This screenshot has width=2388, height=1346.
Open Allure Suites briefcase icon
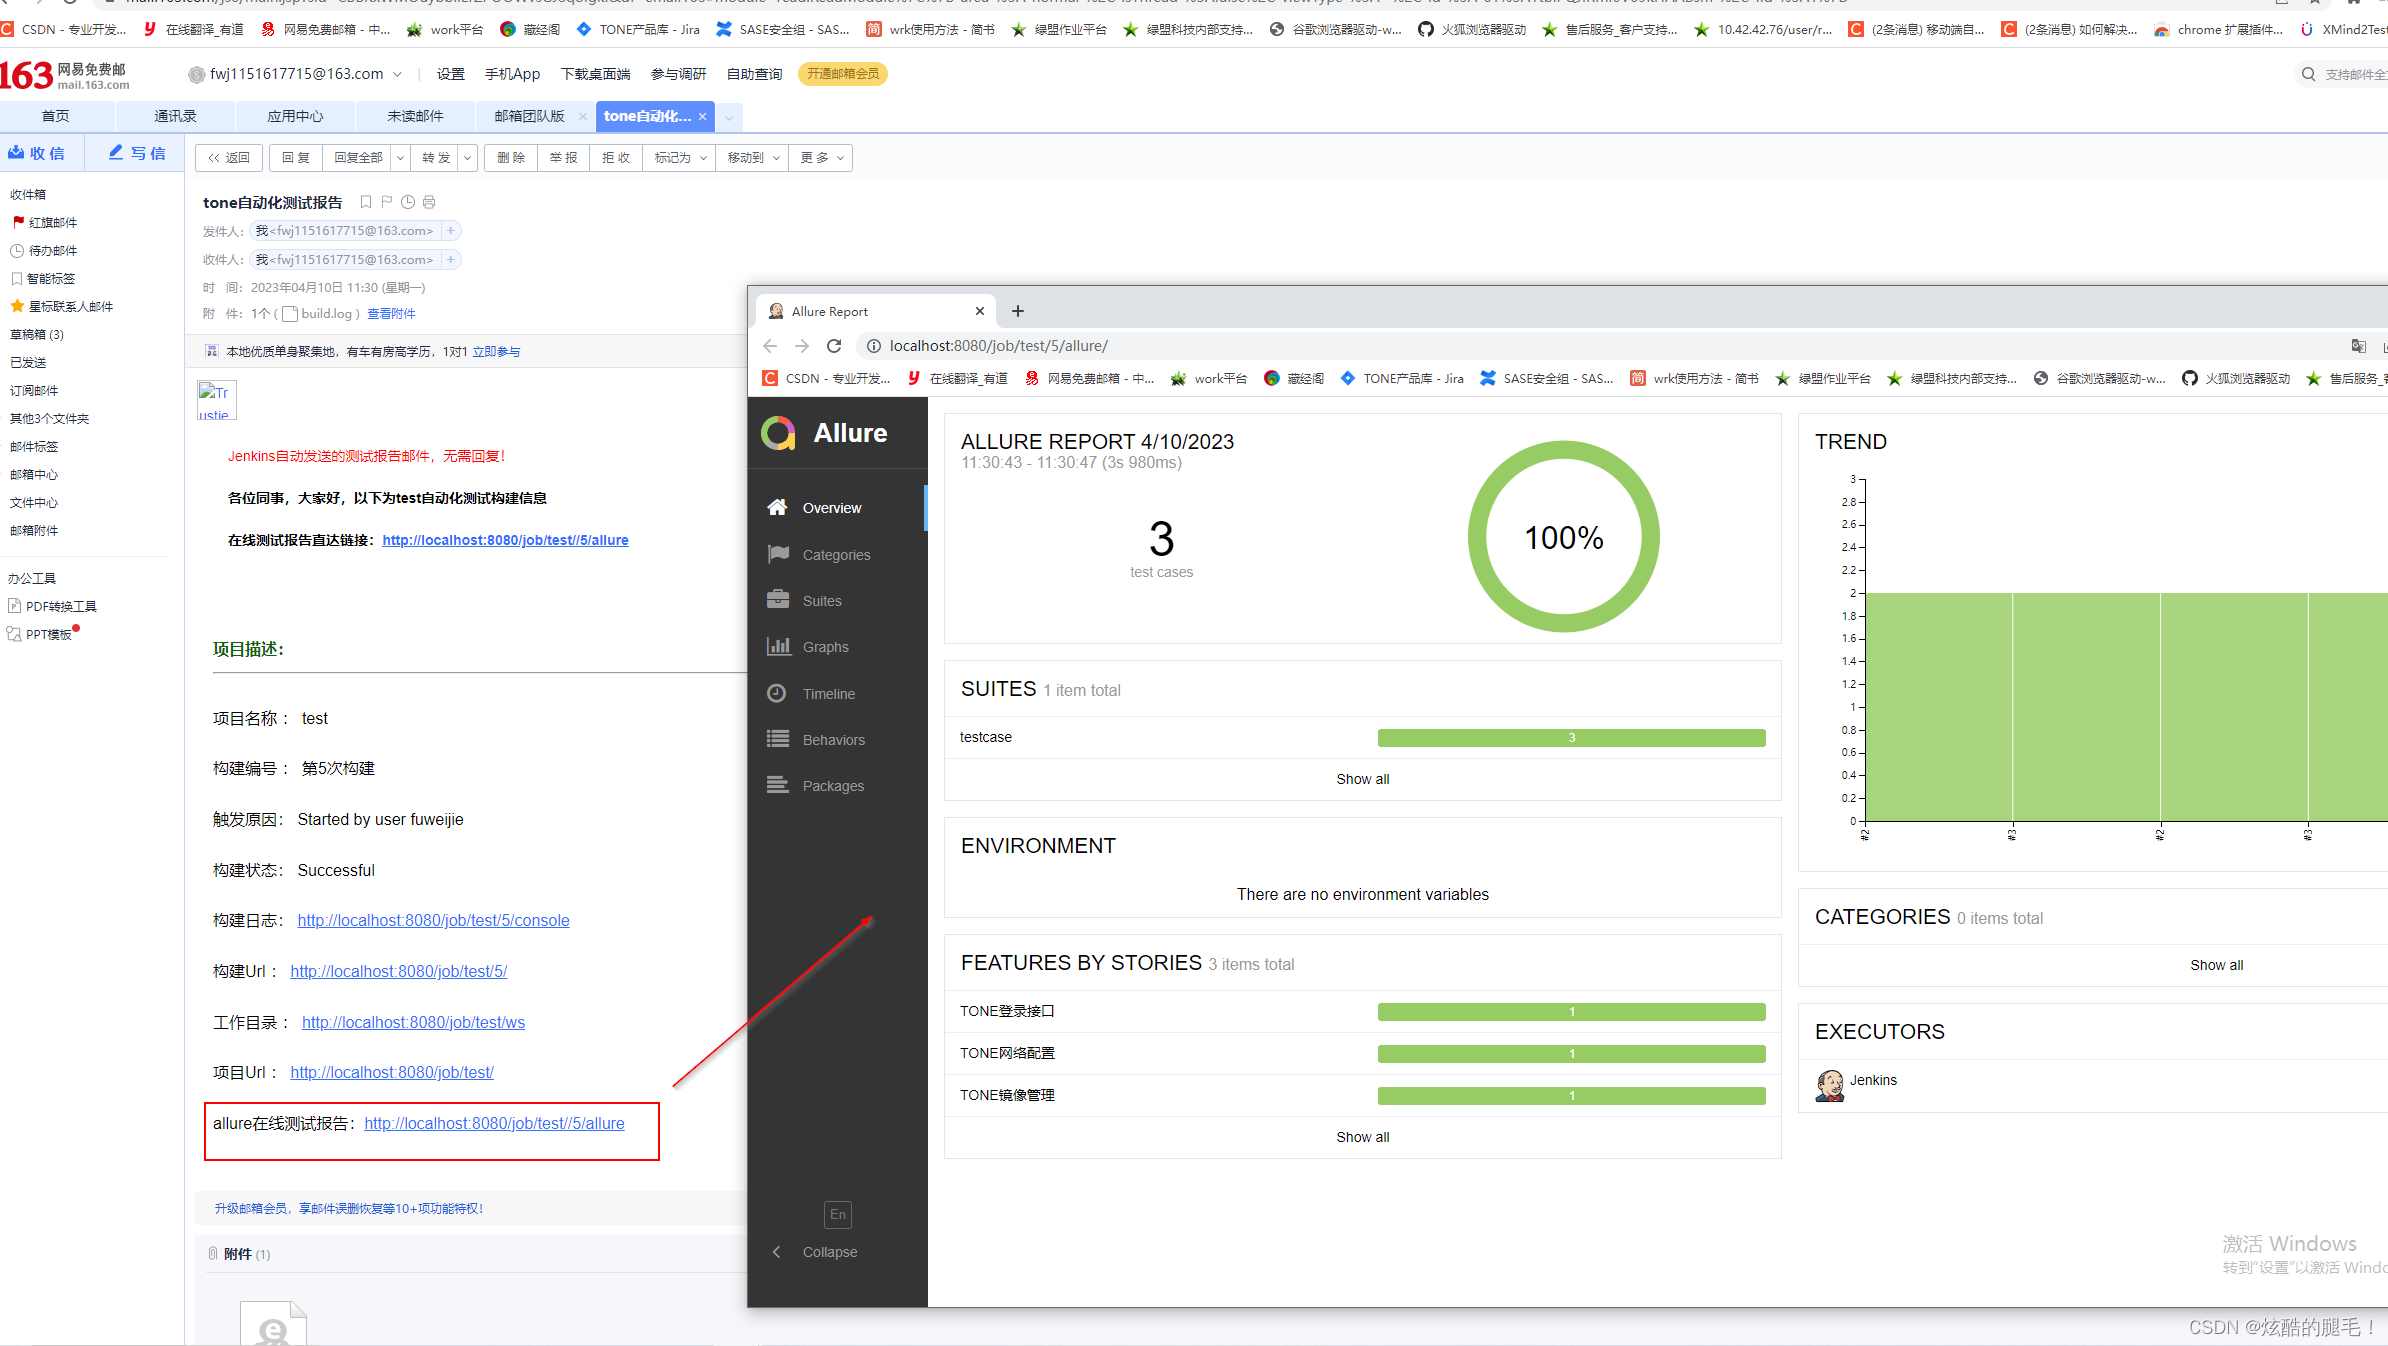click(777, 600)
